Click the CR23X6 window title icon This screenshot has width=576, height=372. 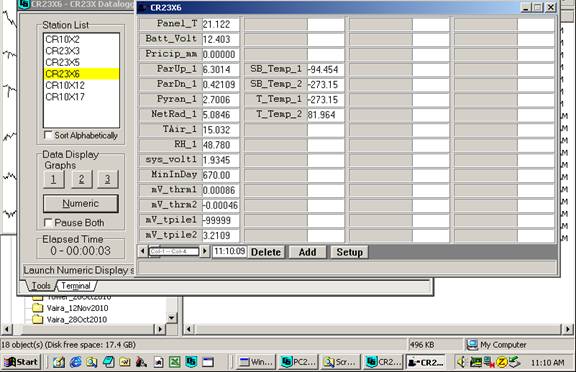(143, 8)
